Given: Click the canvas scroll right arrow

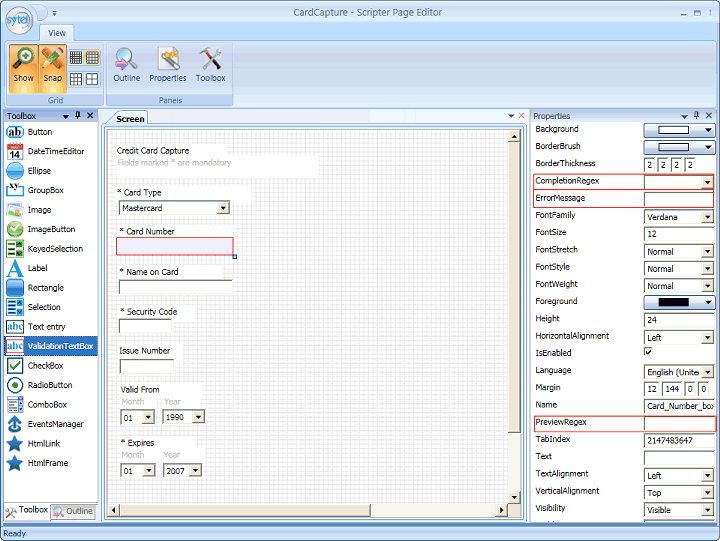Looking at the screenshot, I should coord(501,510).
